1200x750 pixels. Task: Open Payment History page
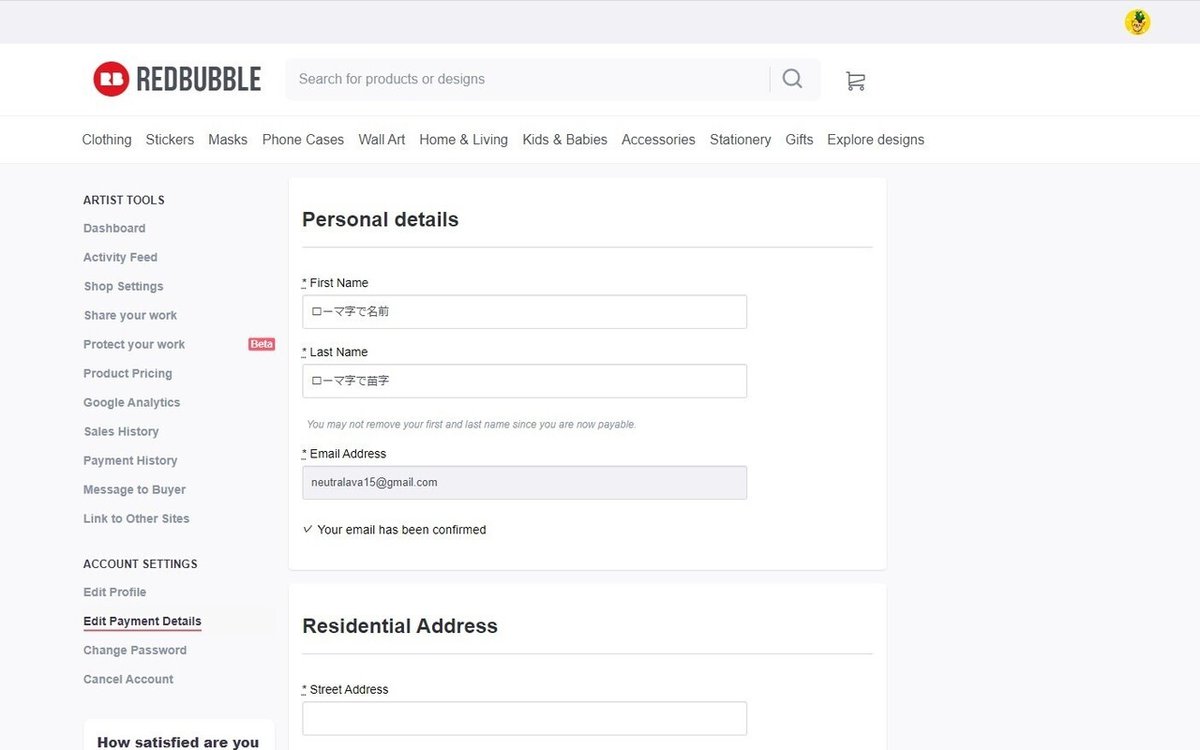[130, 460]
